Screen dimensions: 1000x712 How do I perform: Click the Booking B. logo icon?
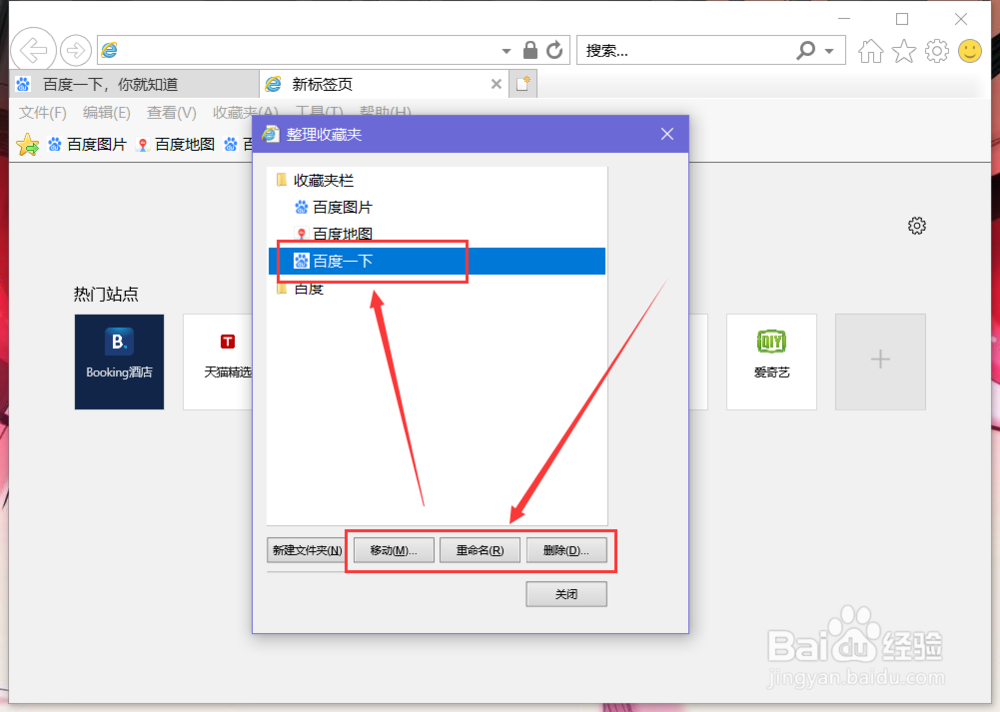119,341
